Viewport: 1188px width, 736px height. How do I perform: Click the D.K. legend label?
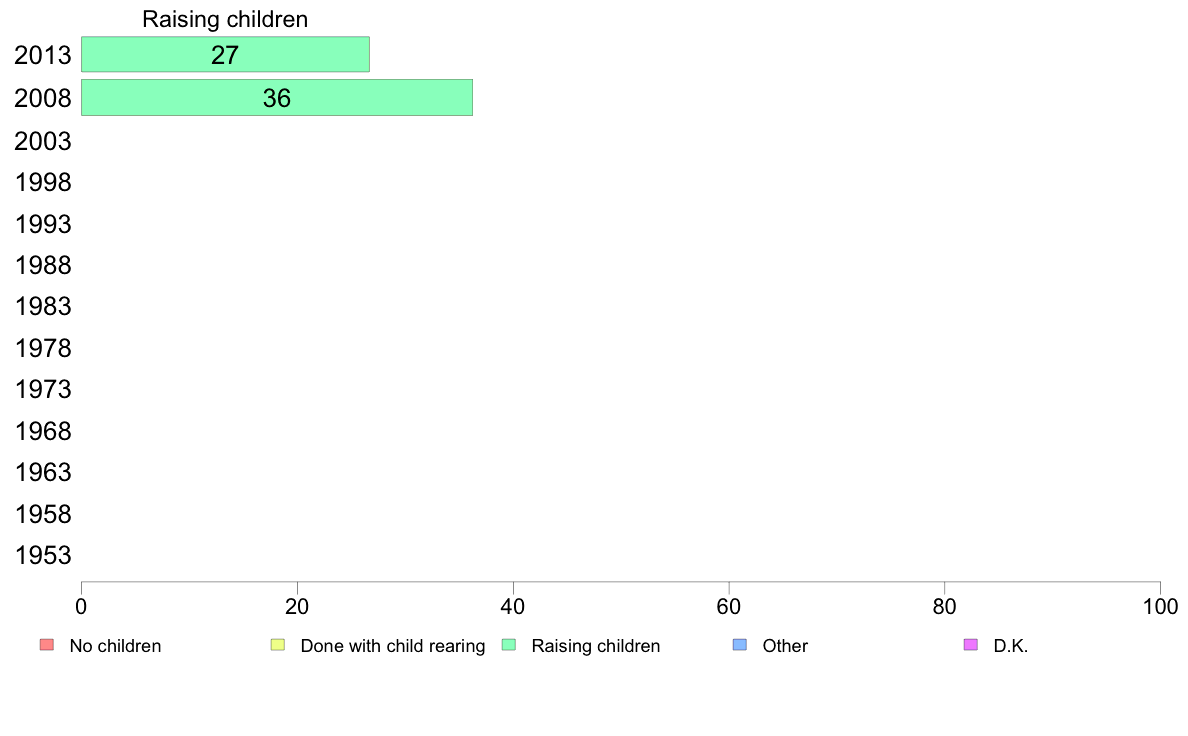pos(1011,646)
